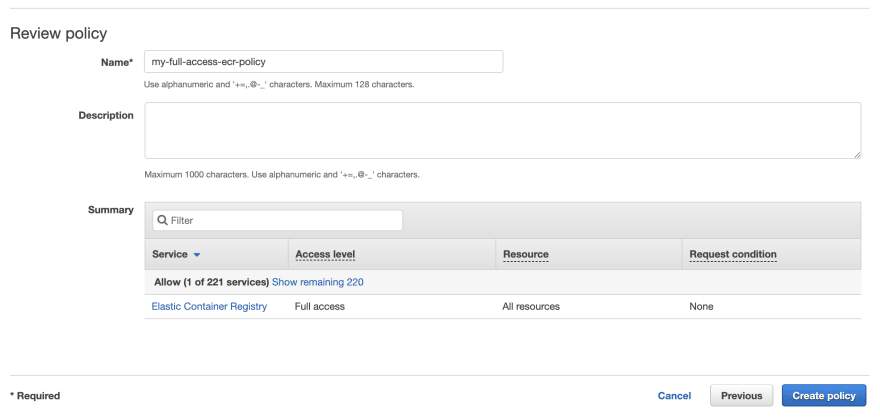The width and height of the screenshot is (880, 420).
Task: Click the Resource column header
Action: click(x=526, y=254)
